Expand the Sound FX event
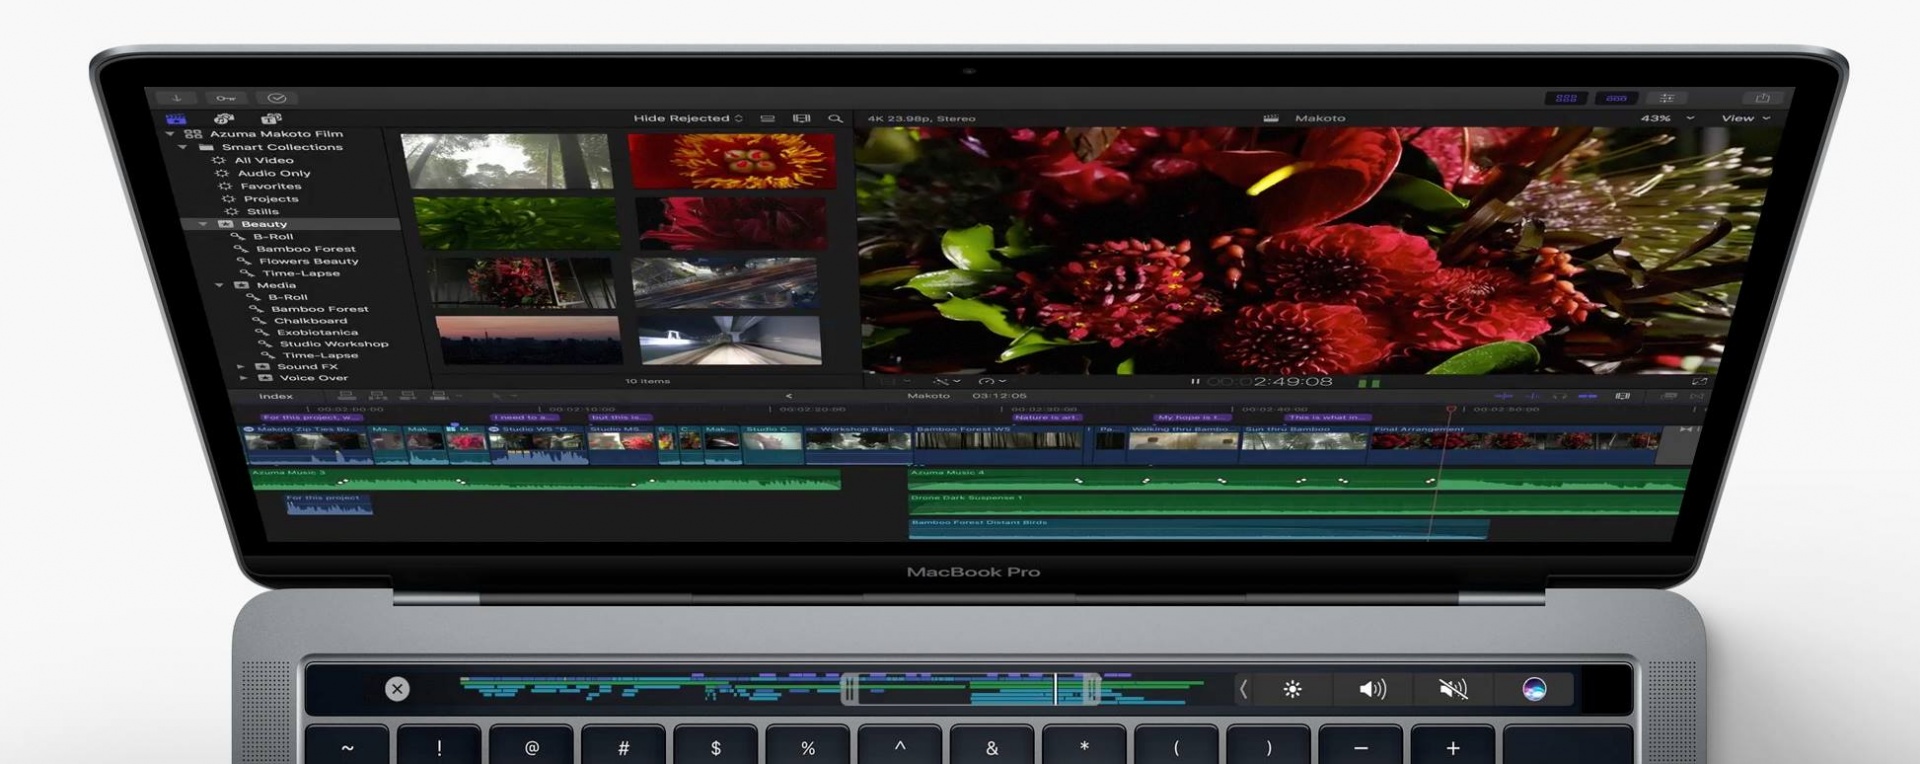 (x=241, y=367)
